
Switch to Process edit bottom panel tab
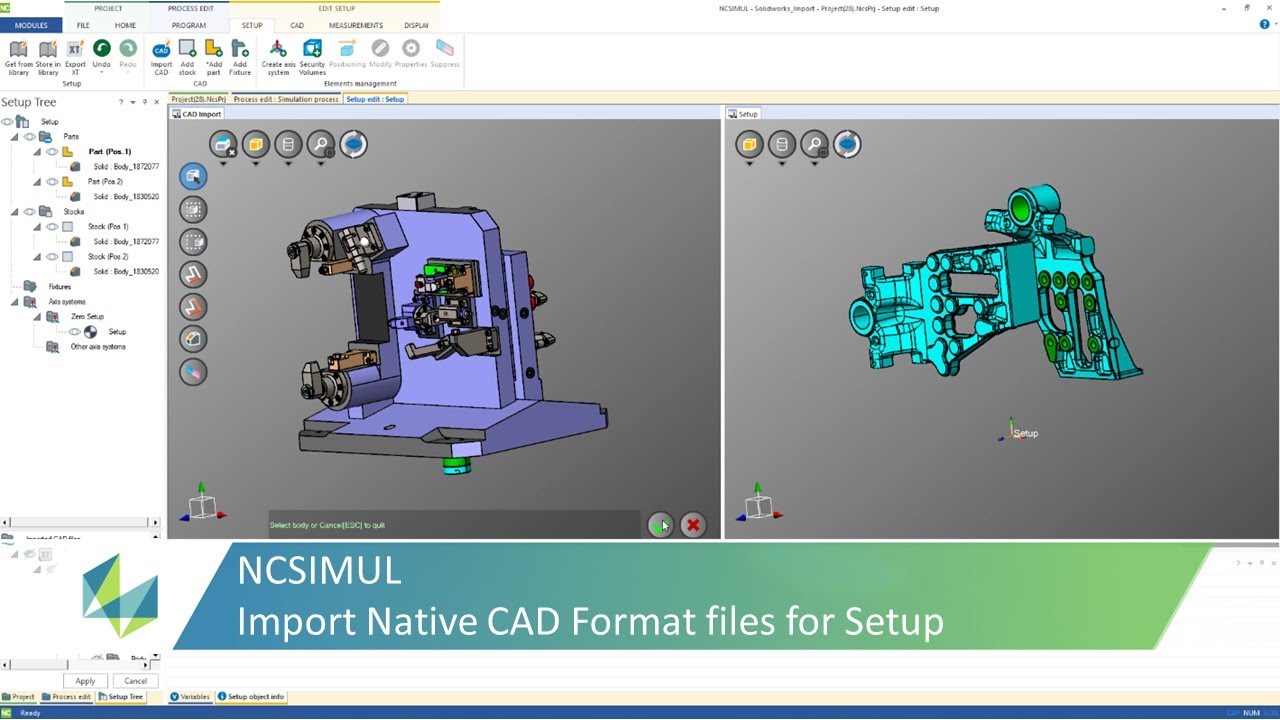(x=67, y=697)
